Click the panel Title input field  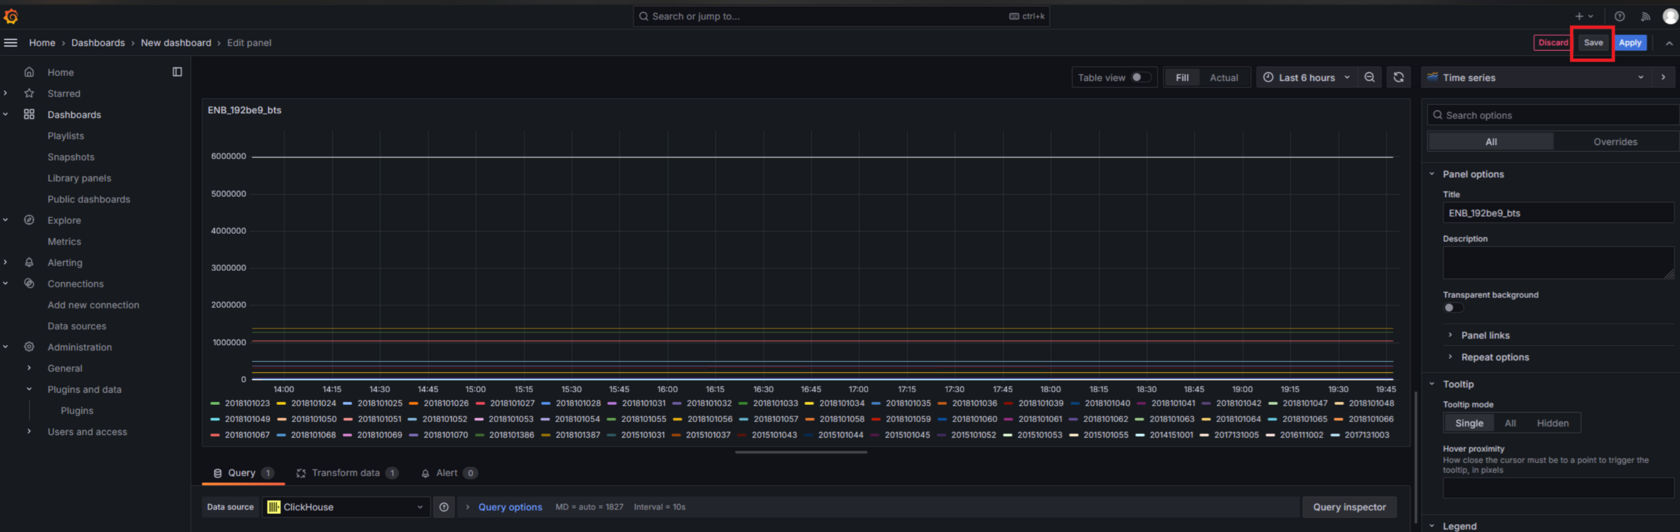[x=1556, y=213]
